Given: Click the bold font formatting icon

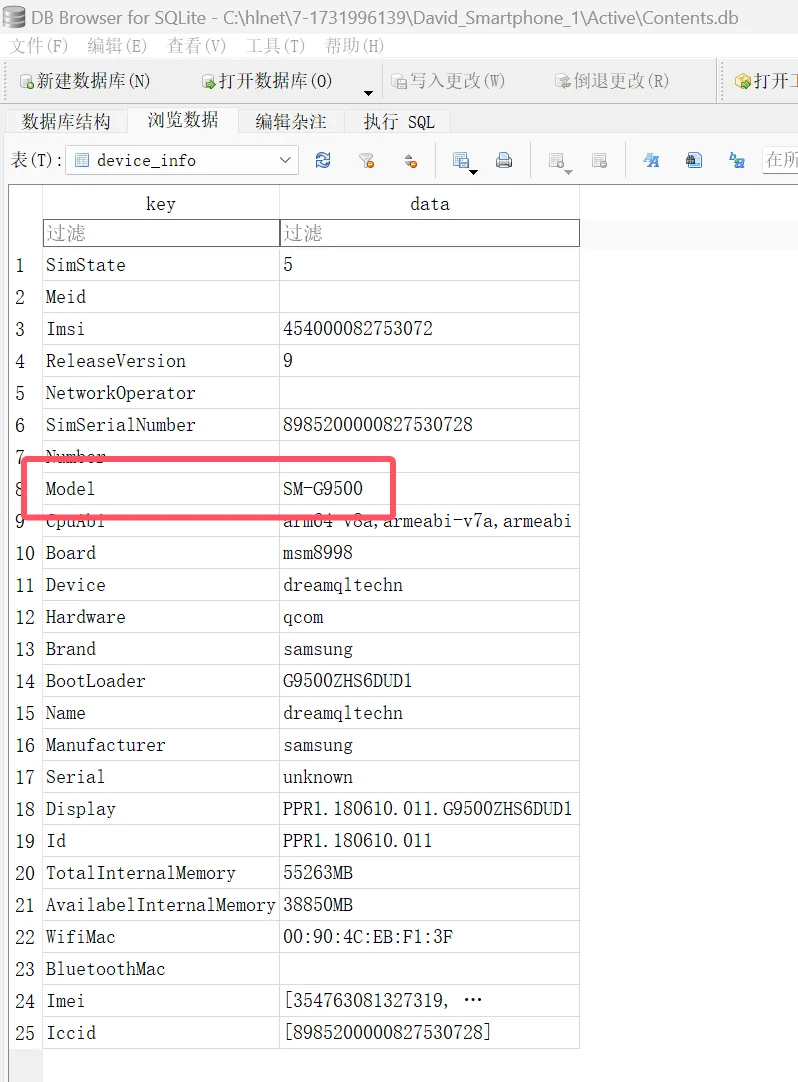Looking at the screenshot, I should click(x=651, y=161).
